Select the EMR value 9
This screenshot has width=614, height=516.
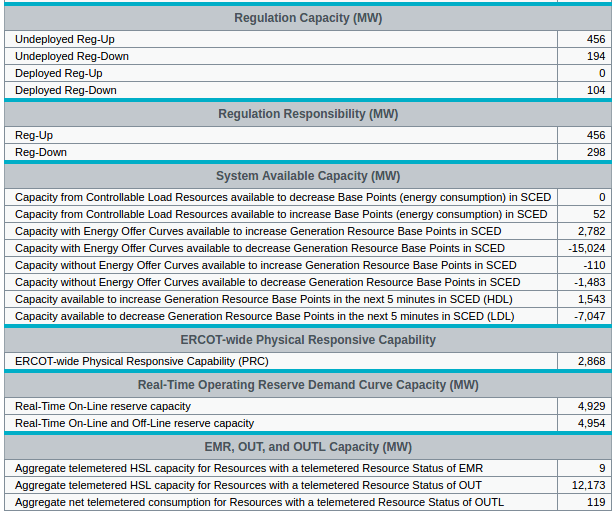tap(602, 469)
